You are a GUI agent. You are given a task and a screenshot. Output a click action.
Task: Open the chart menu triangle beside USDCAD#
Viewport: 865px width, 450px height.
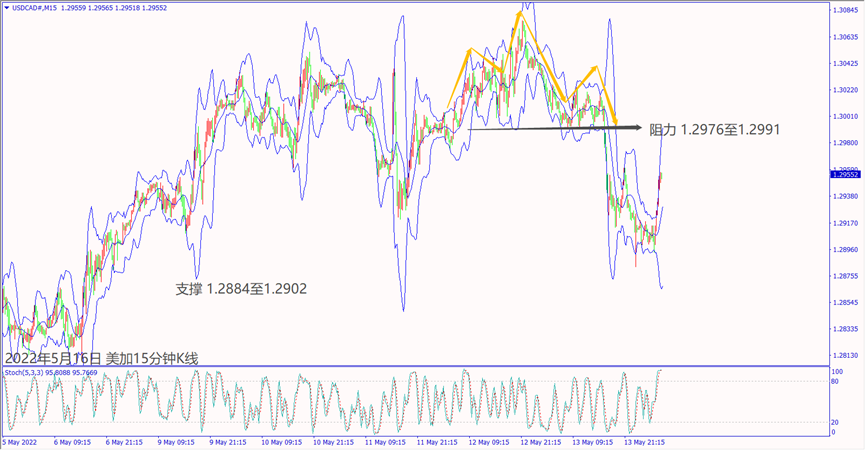[7, 7]
